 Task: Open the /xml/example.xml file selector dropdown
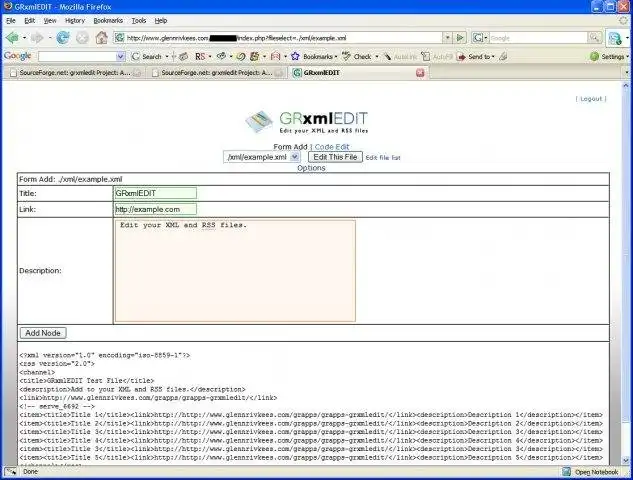[295, 157]
